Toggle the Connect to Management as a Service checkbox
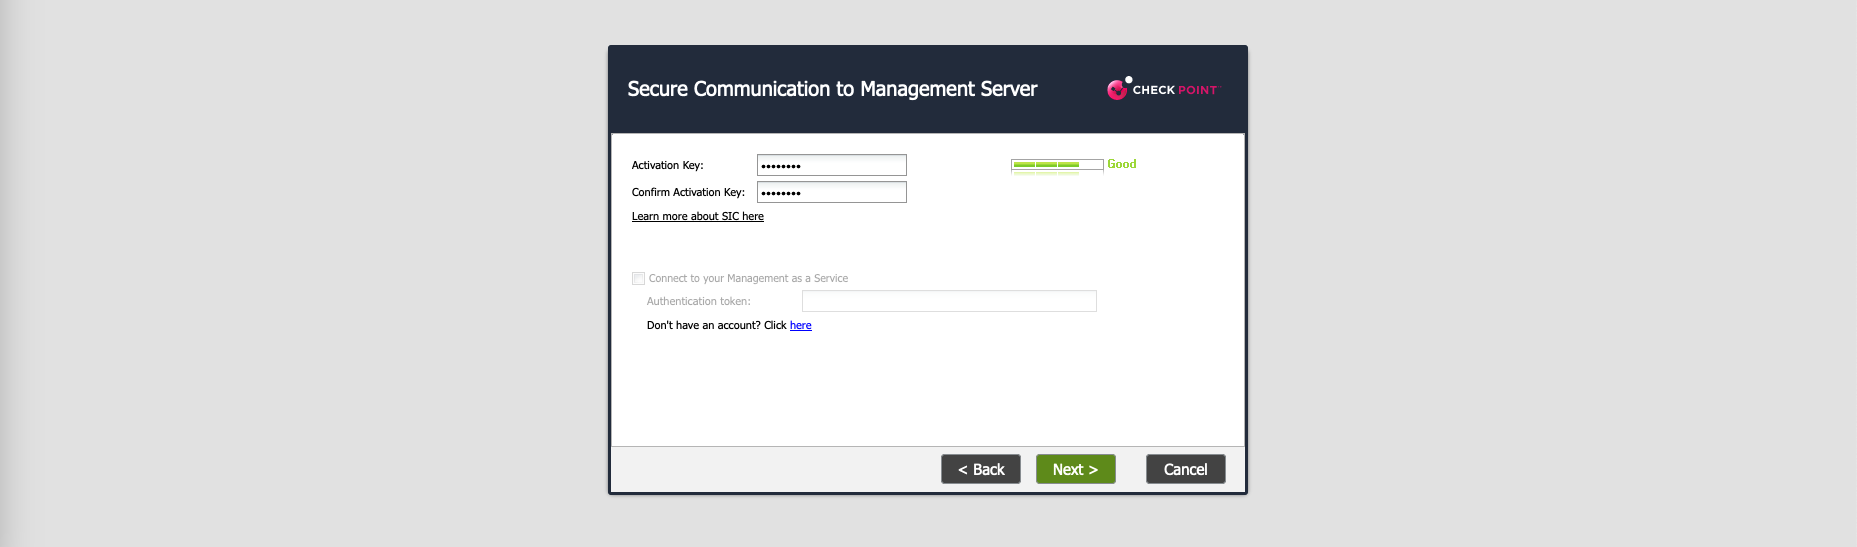The image size is (1857, 547). 638,279
